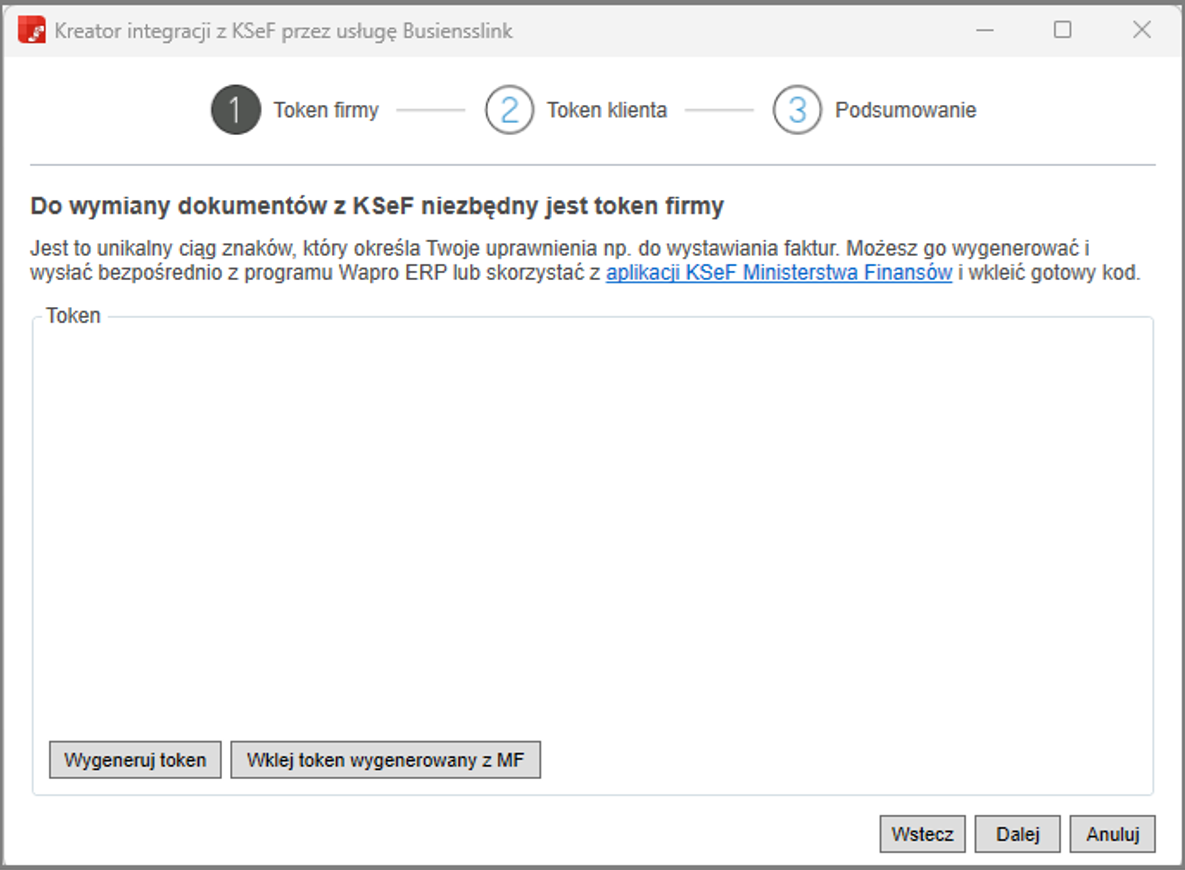The height and width of the screenshot is (870, 1185).
Task: Click the Wapro app icon in title bar
Action: coord(32,31)
